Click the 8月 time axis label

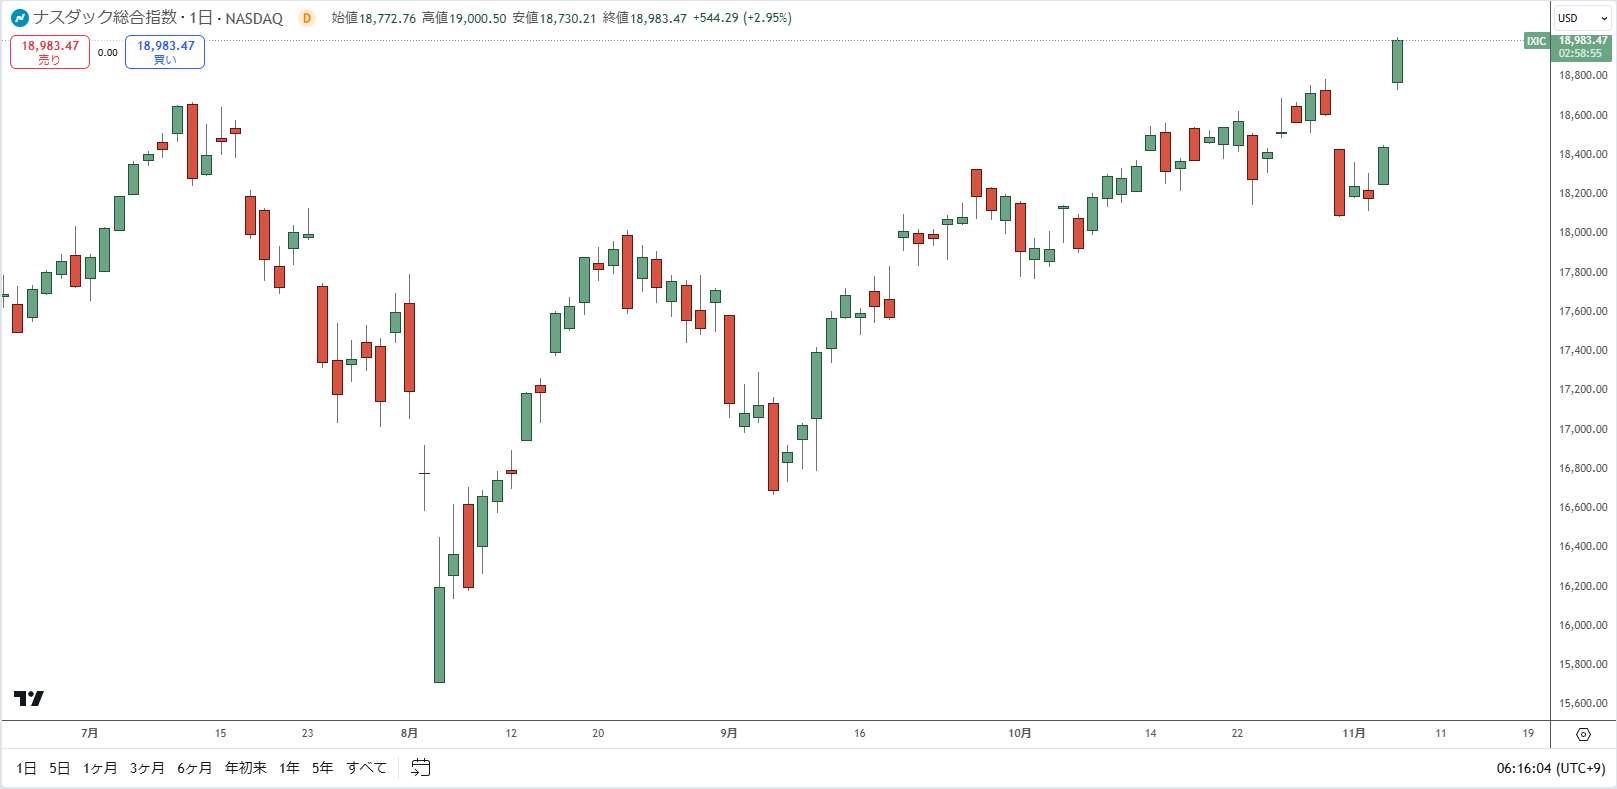(409, 733)
